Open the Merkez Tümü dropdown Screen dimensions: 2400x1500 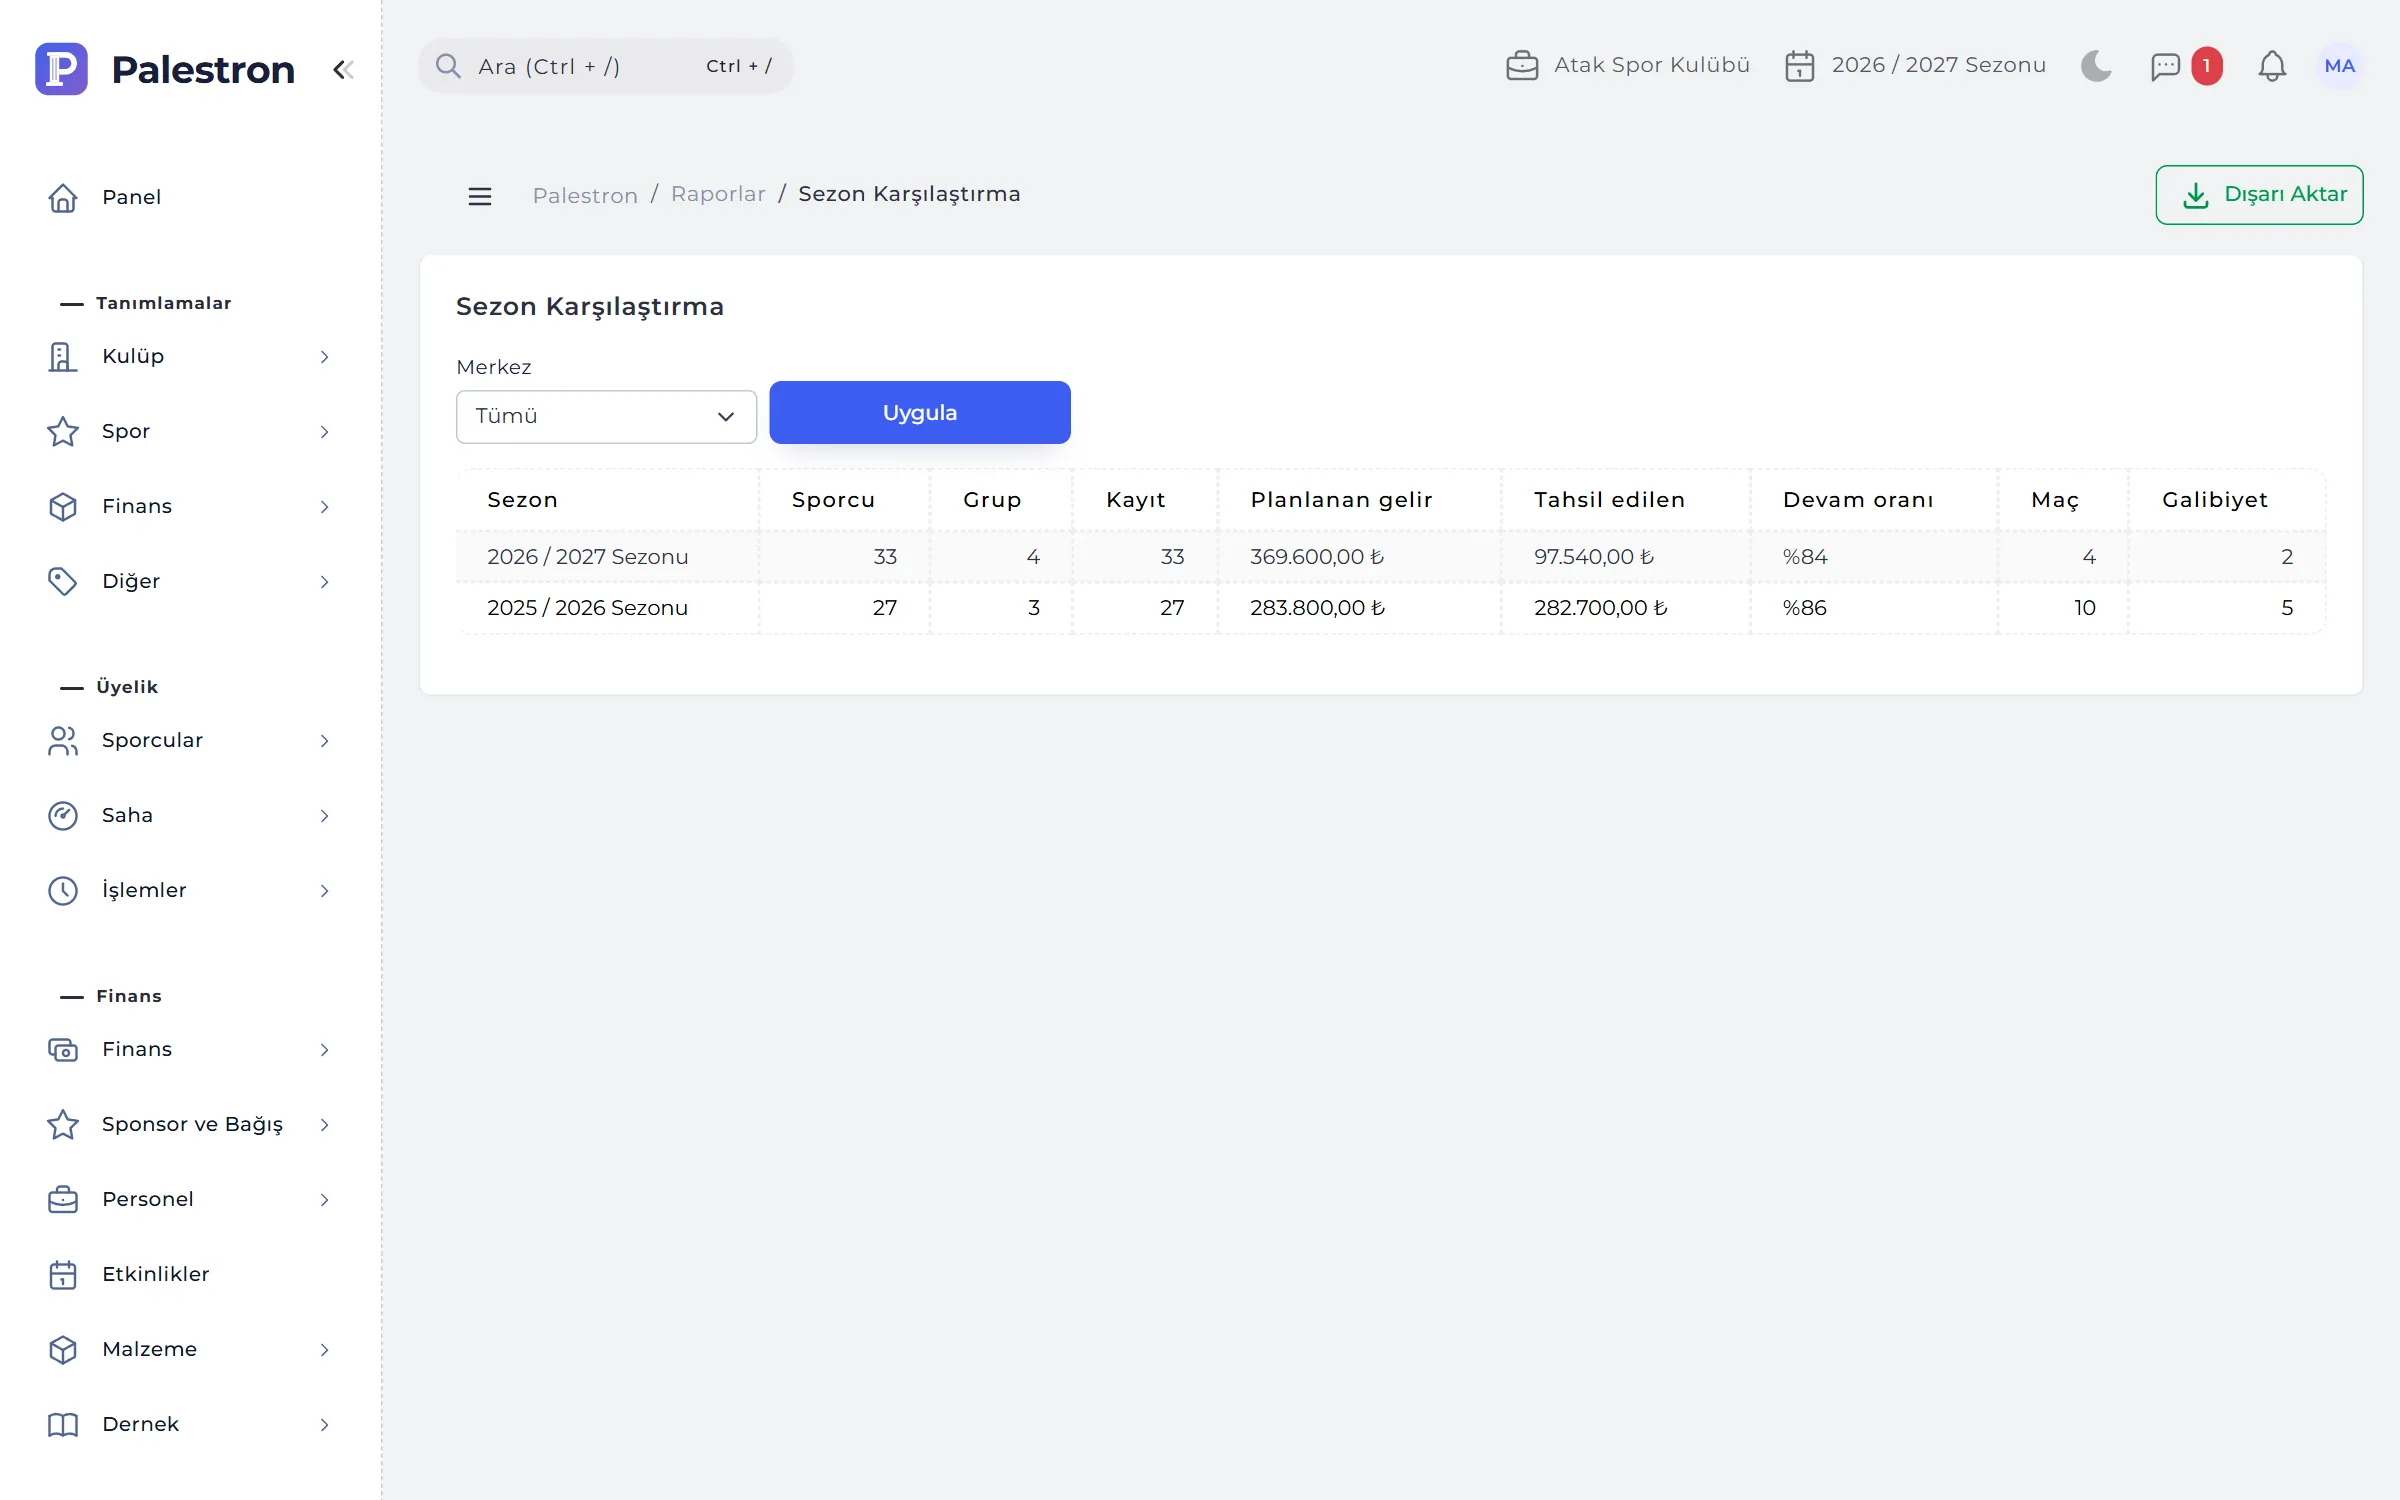[x=606, y=416]
